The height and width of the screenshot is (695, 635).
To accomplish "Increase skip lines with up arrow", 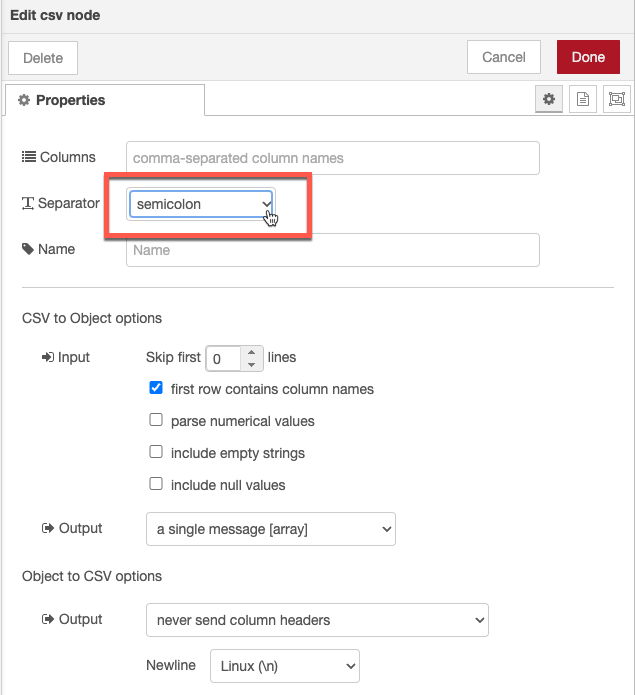I will (x=252, y=352).
